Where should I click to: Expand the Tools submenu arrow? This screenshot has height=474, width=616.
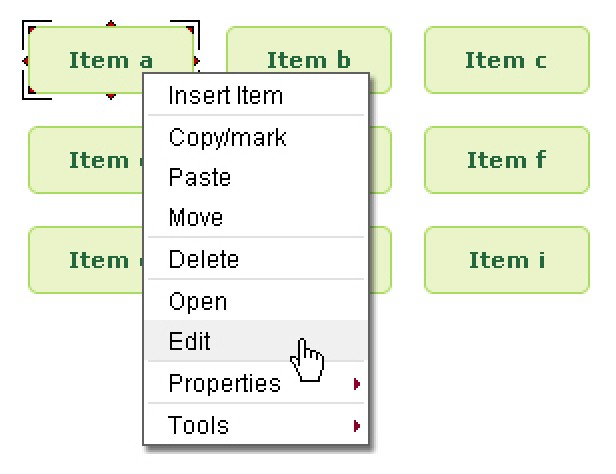pos(357,426)
